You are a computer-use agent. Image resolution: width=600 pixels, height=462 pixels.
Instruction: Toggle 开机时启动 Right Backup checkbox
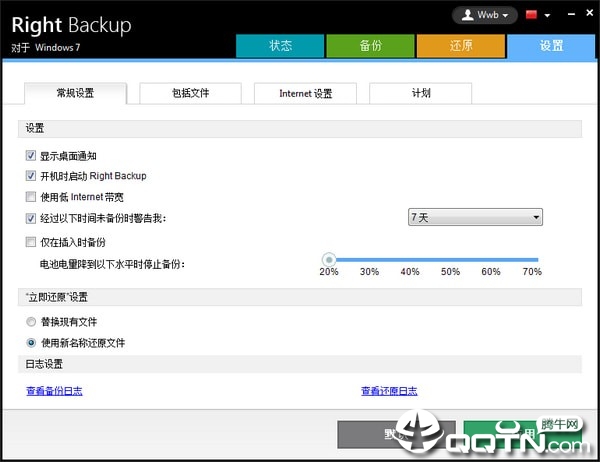click(31, 176)
